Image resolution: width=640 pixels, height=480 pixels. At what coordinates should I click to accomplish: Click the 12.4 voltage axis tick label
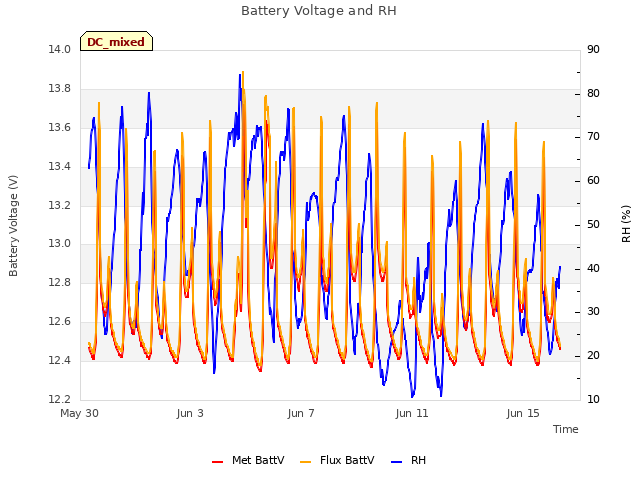pos(60,360)
